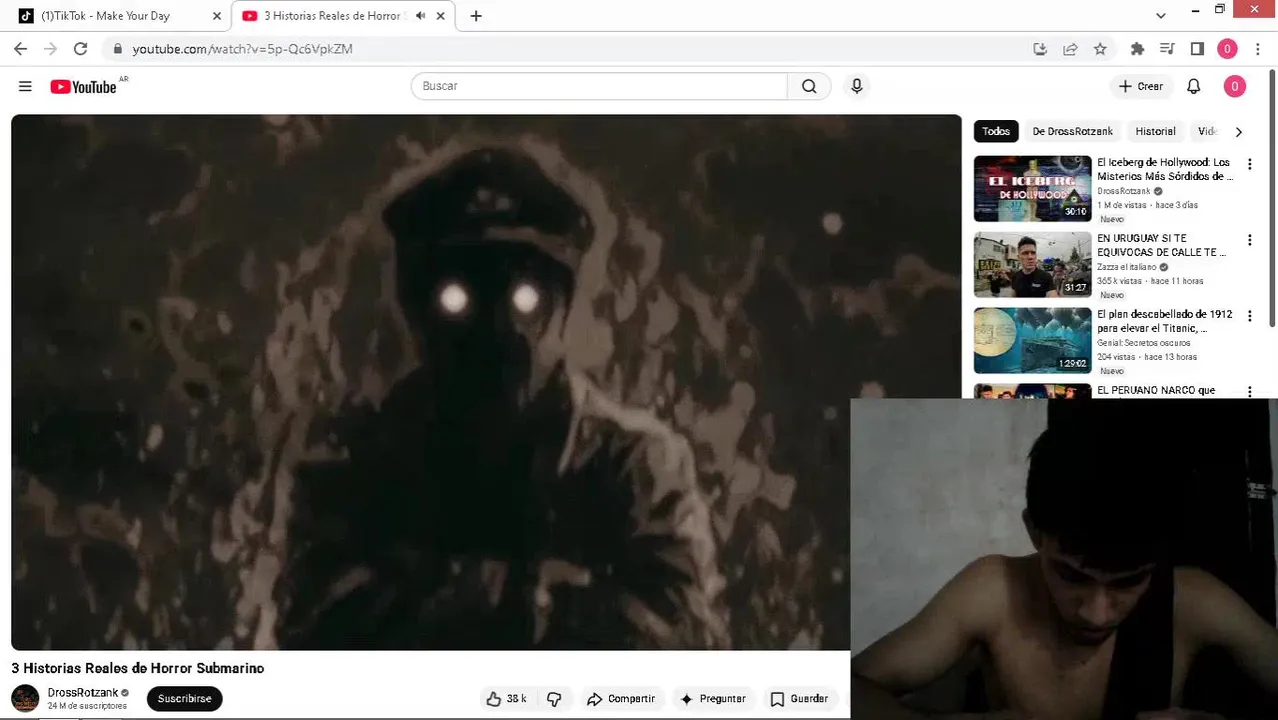
Task: Open title El plan descabellado de 1912
Action: pyautogui.click(x=1165, y=321)
